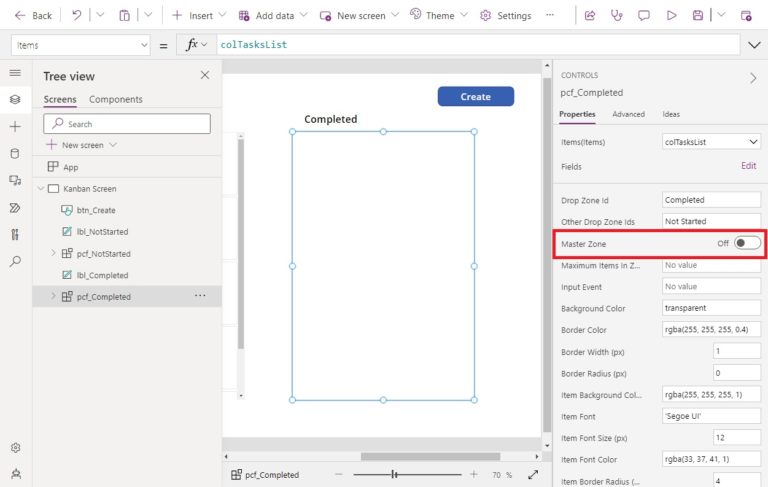Open the Items(Items) colTasksList dropdown
The height and width of the screenshot is (487, 768).
tap(711, 142)
